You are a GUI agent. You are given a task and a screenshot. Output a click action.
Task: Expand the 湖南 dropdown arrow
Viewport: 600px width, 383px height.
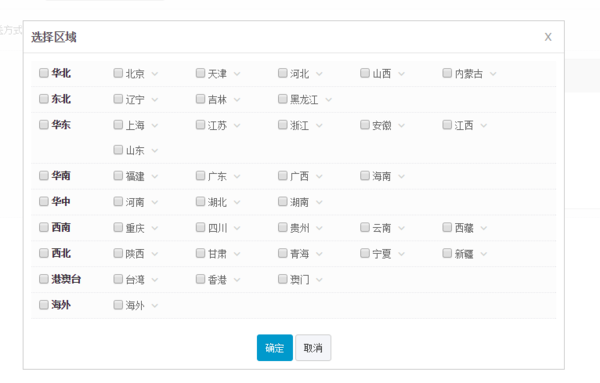coord(319,202)
